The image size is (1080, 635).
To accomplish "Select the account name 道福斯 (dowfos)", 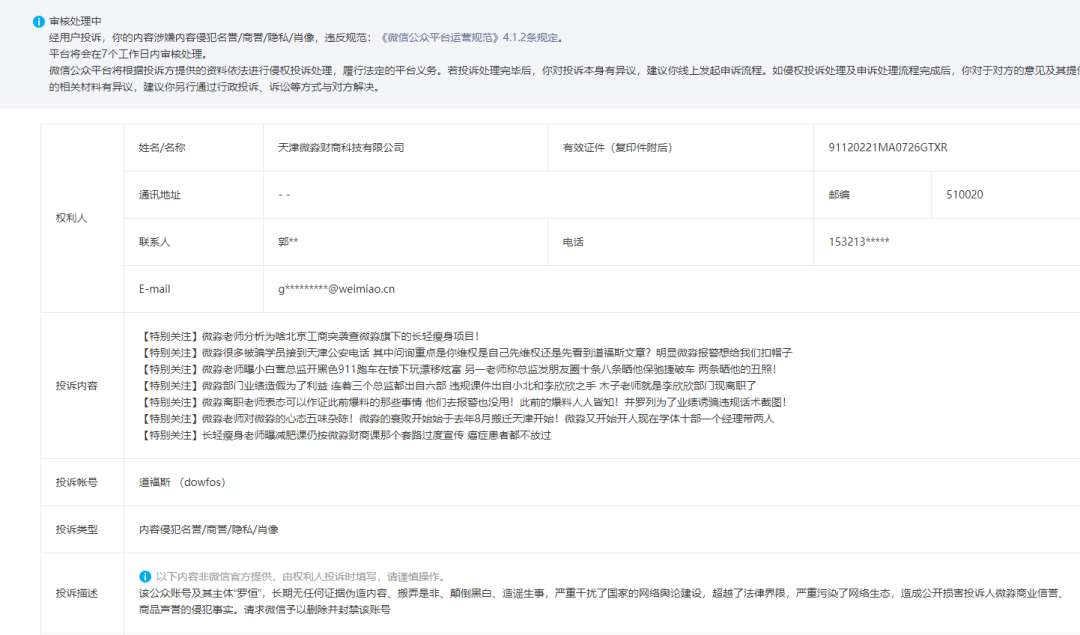I will (x=182, y=482).
